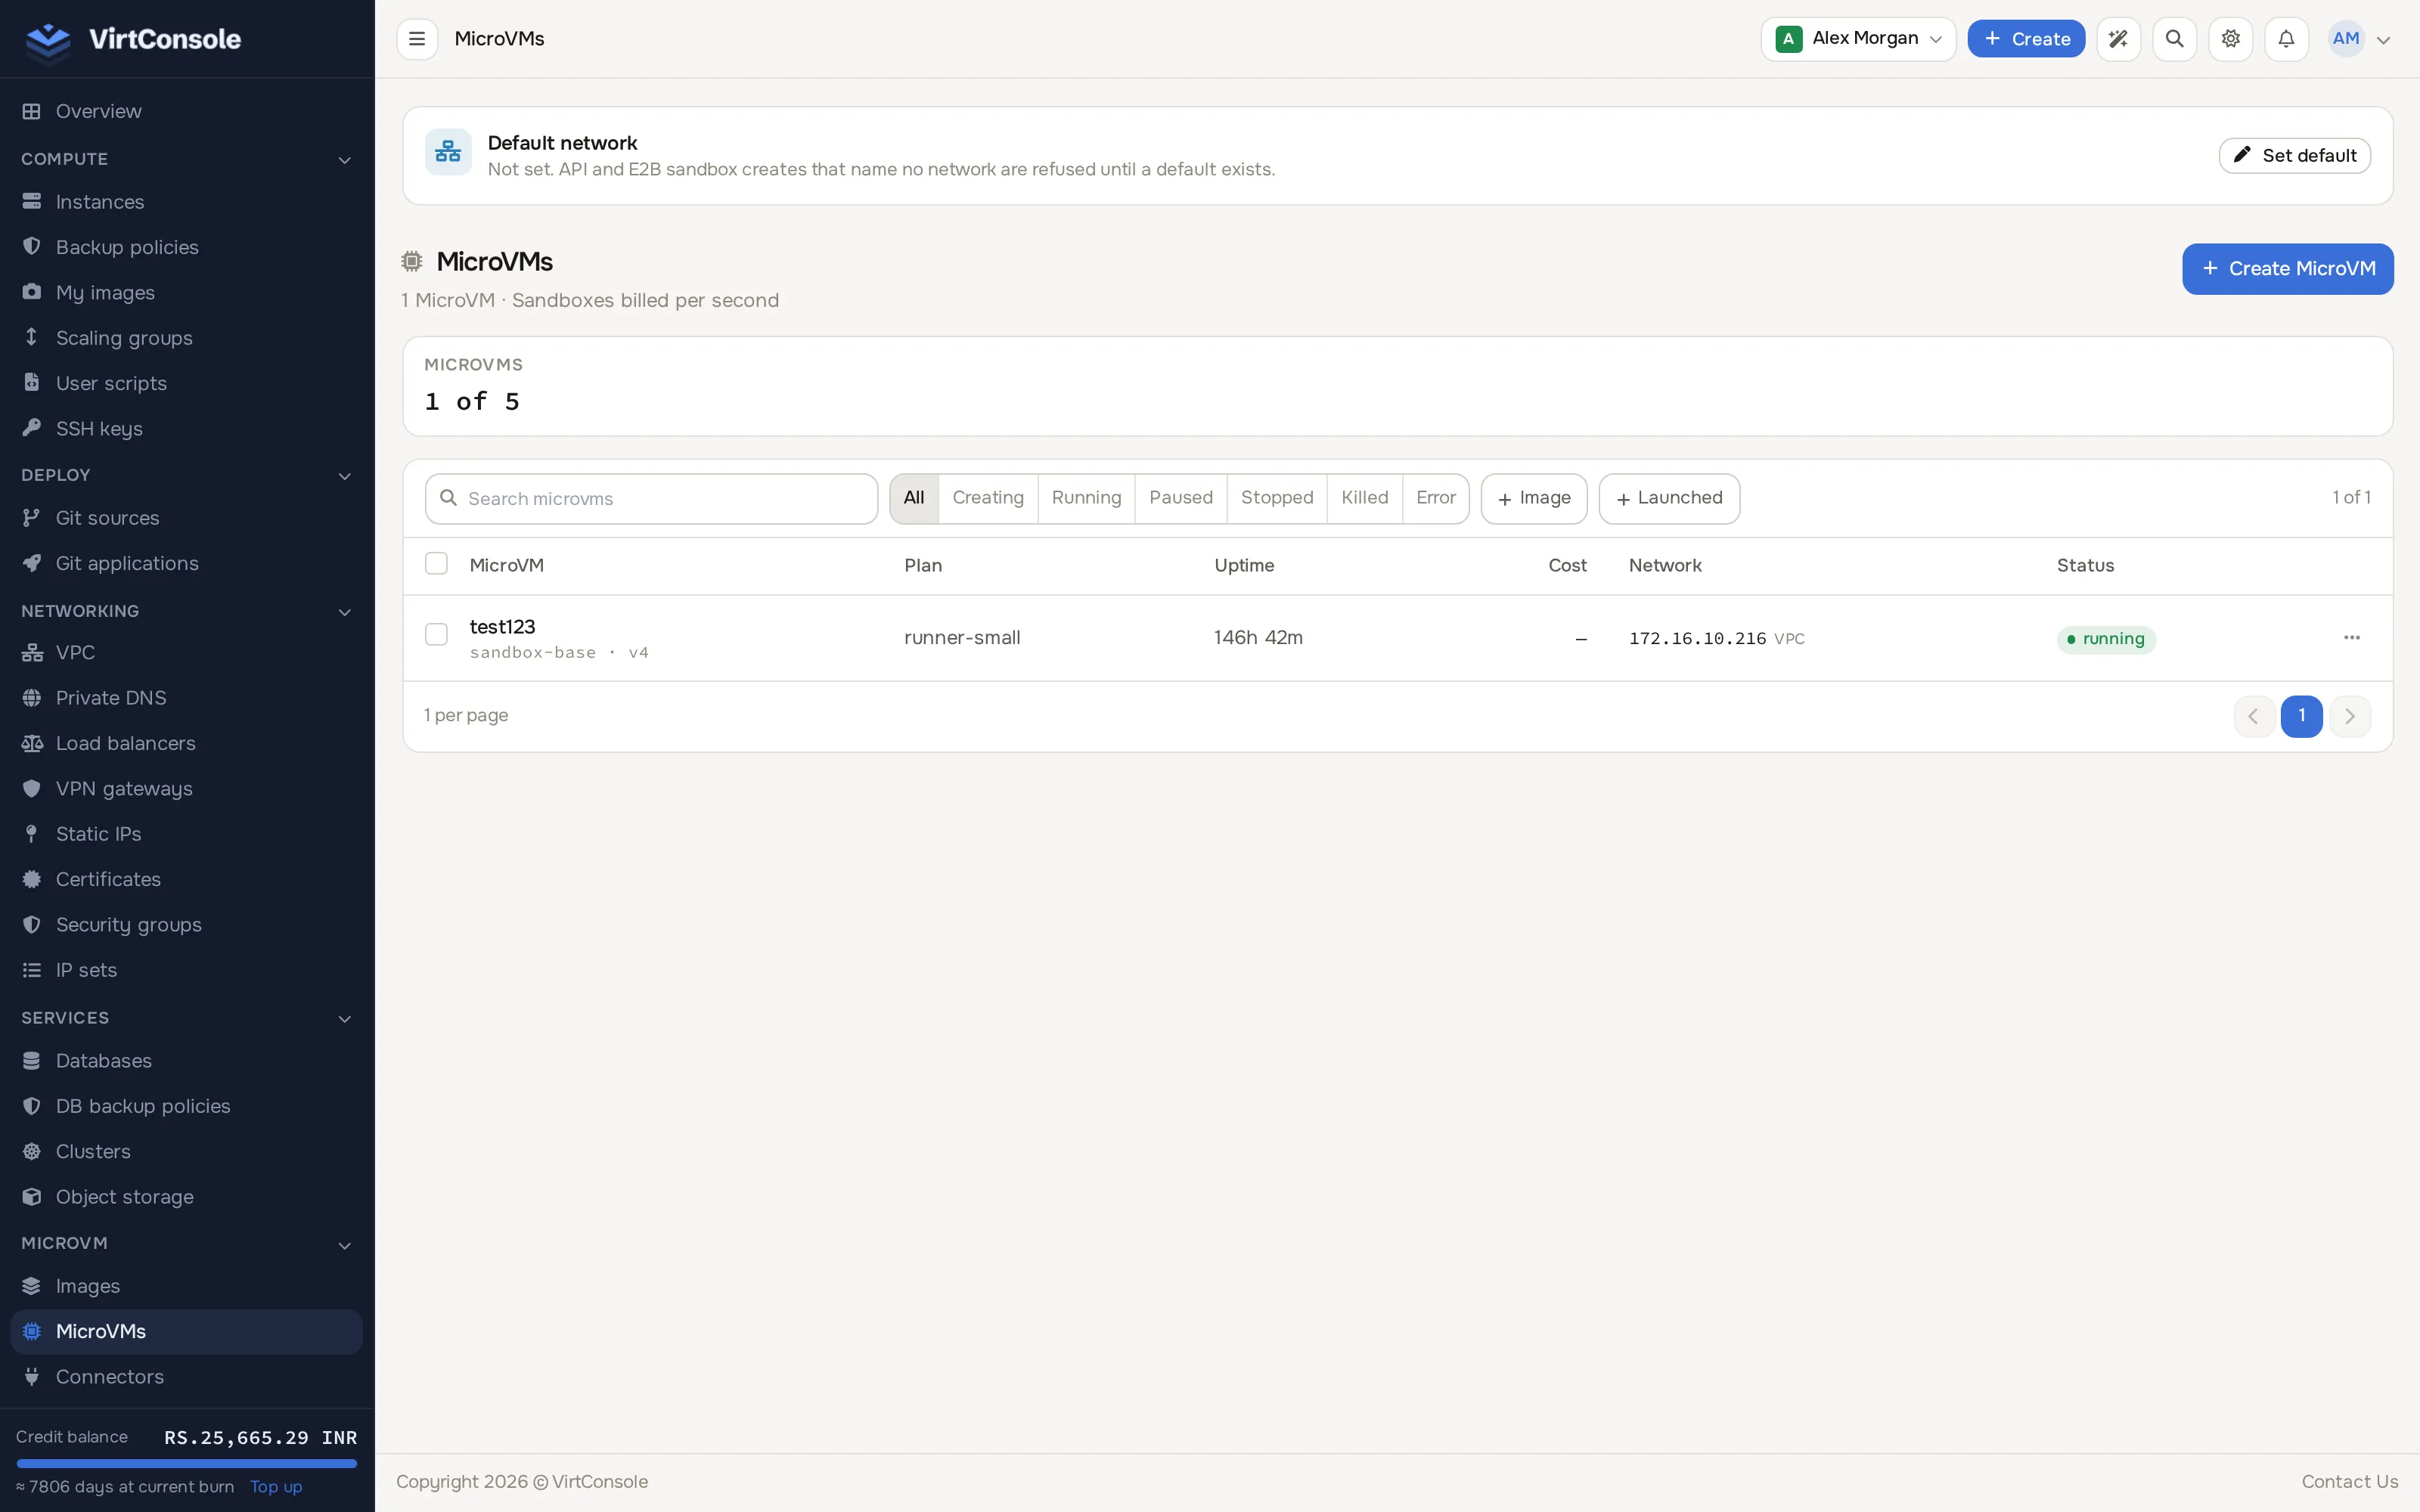Open Object storage in sidebar
2420x1512 pixels.
pyautogui.click(x=186, y=1197)
